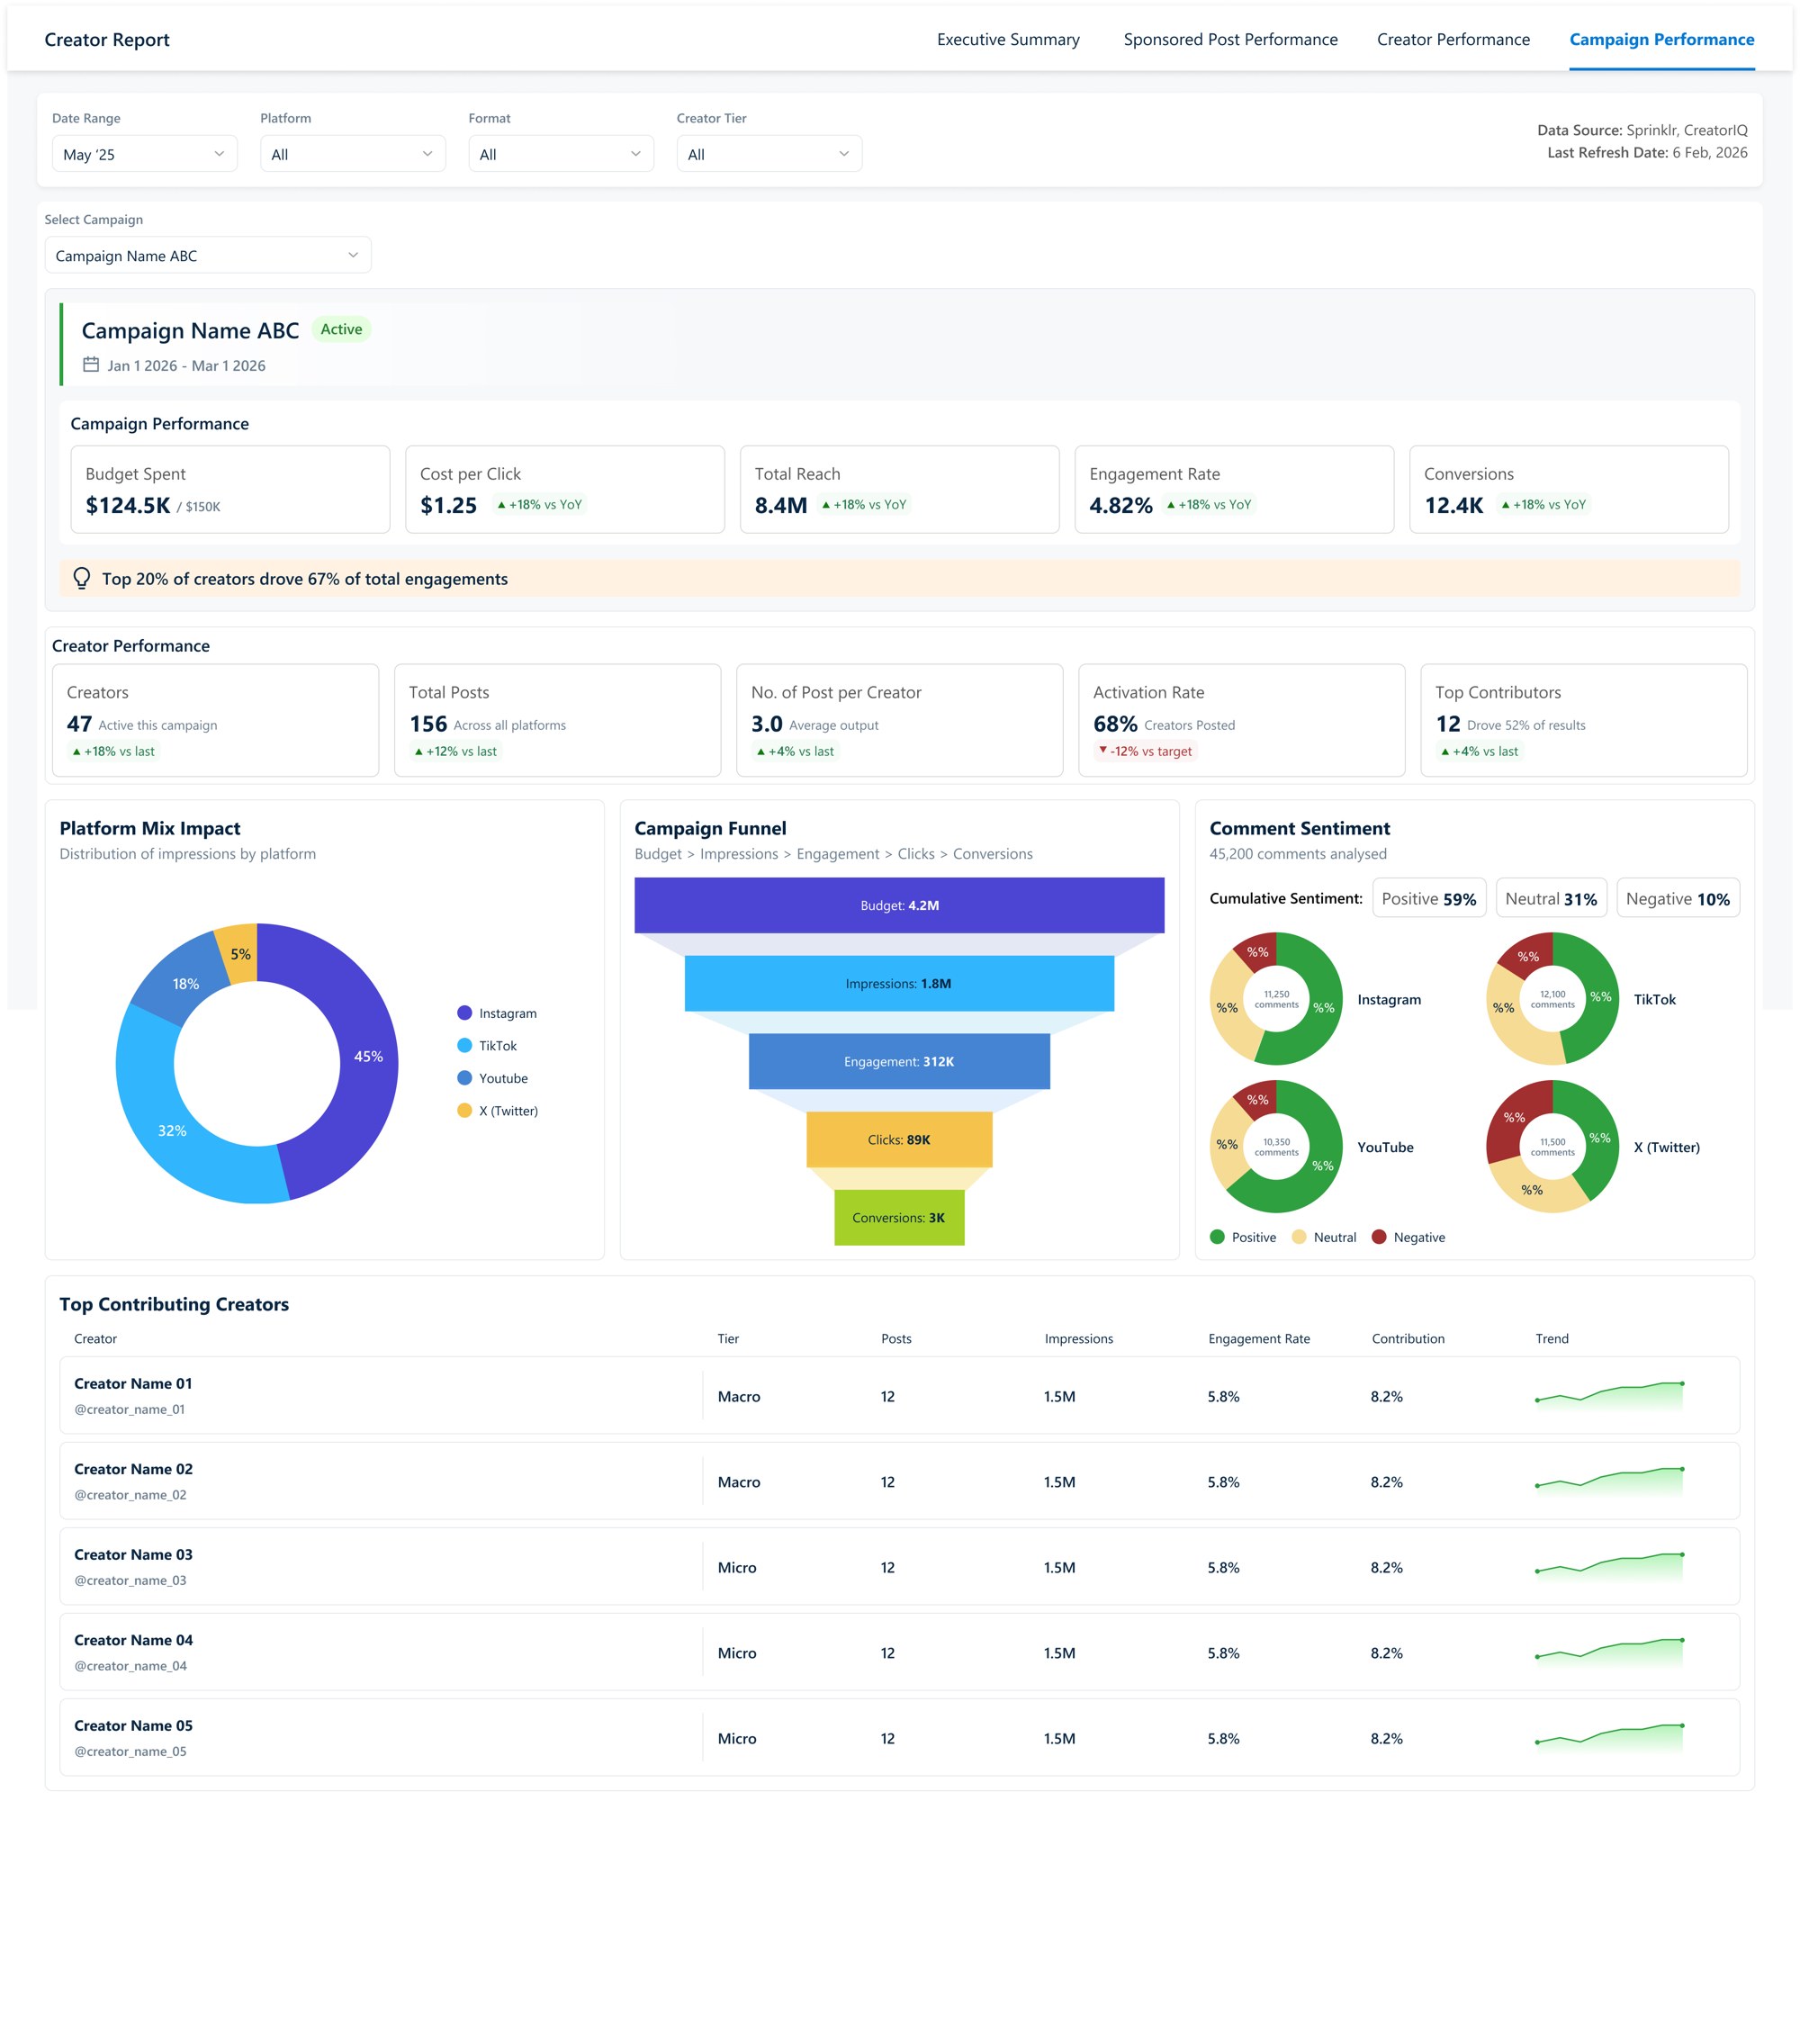Select the Campaign Performance tab

pyautogui.click(x=1661, y=40)
